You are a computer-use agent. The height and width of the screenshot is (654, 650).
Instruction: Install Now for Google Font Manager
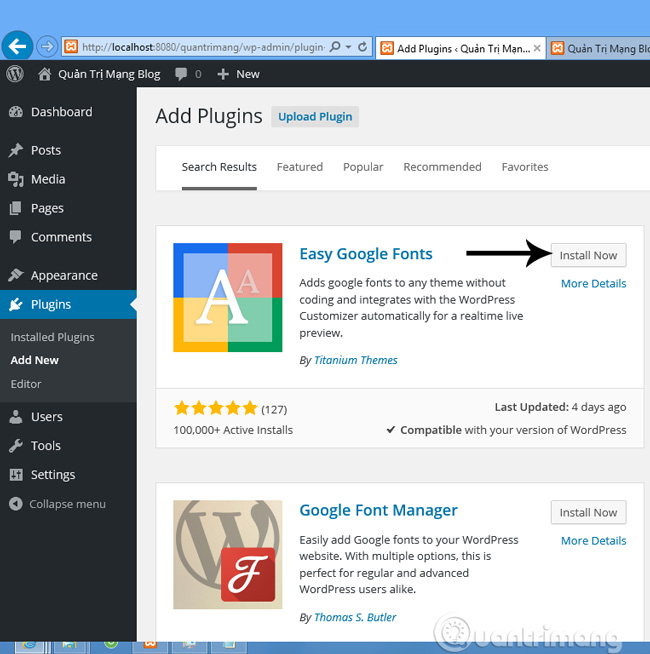[x=588, y=512]
